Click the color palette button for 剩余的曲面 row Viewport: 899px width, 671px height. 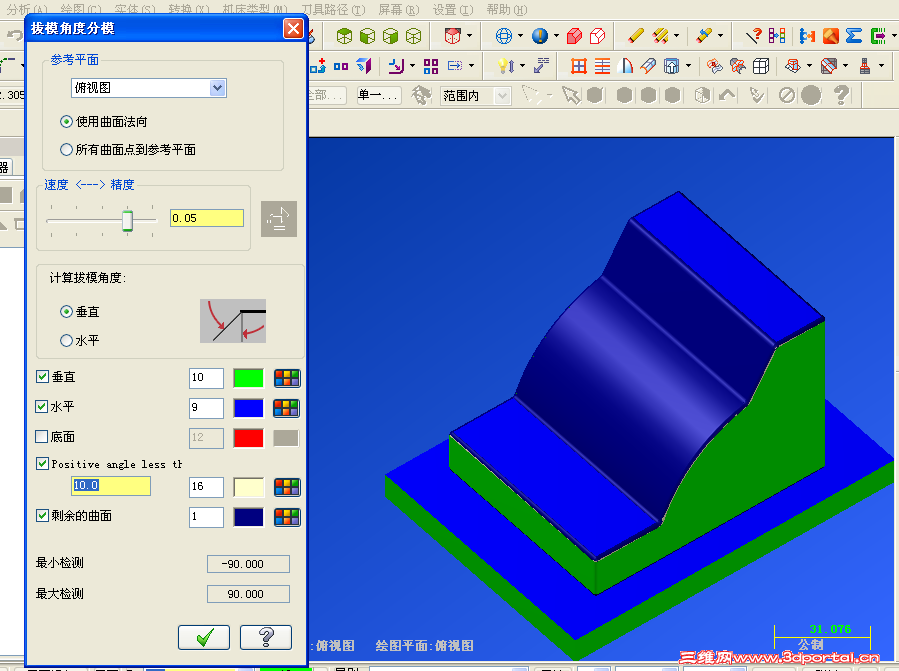click(x=287, y=517)
